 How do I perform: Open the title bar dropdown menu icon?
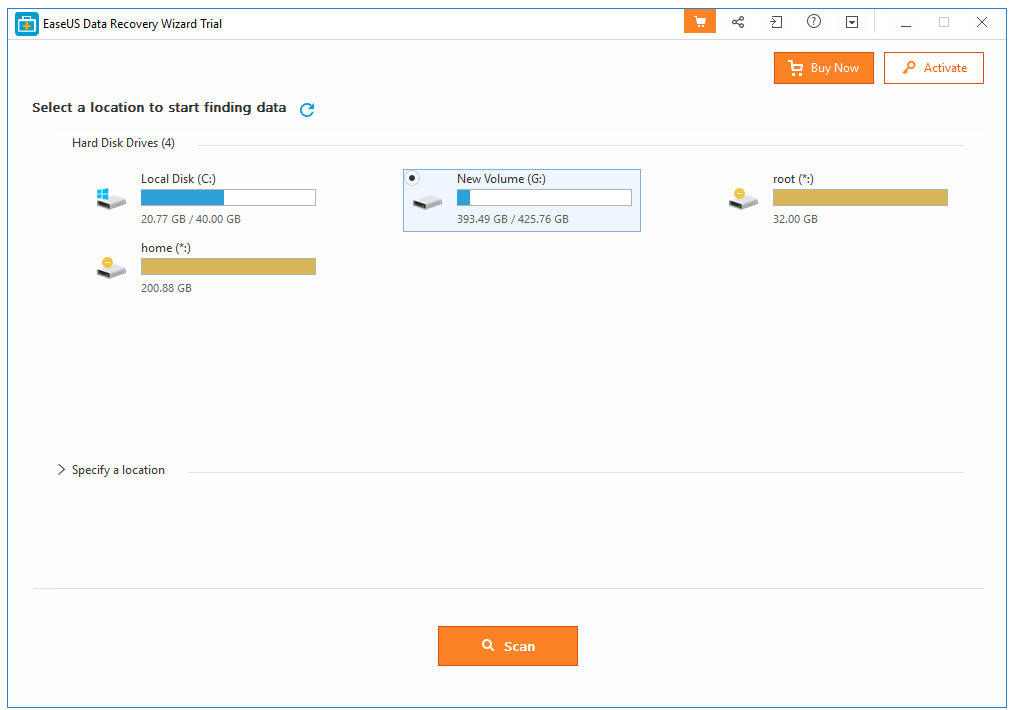click(x=851, y=23)
